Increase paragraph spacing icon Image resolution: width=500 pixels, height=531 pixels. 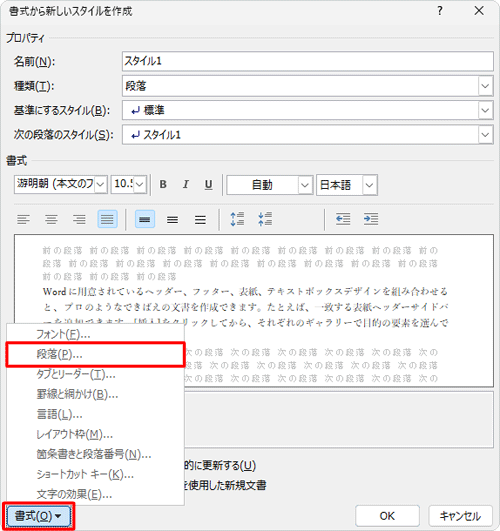pyautogui.click(x=237, y=219)
